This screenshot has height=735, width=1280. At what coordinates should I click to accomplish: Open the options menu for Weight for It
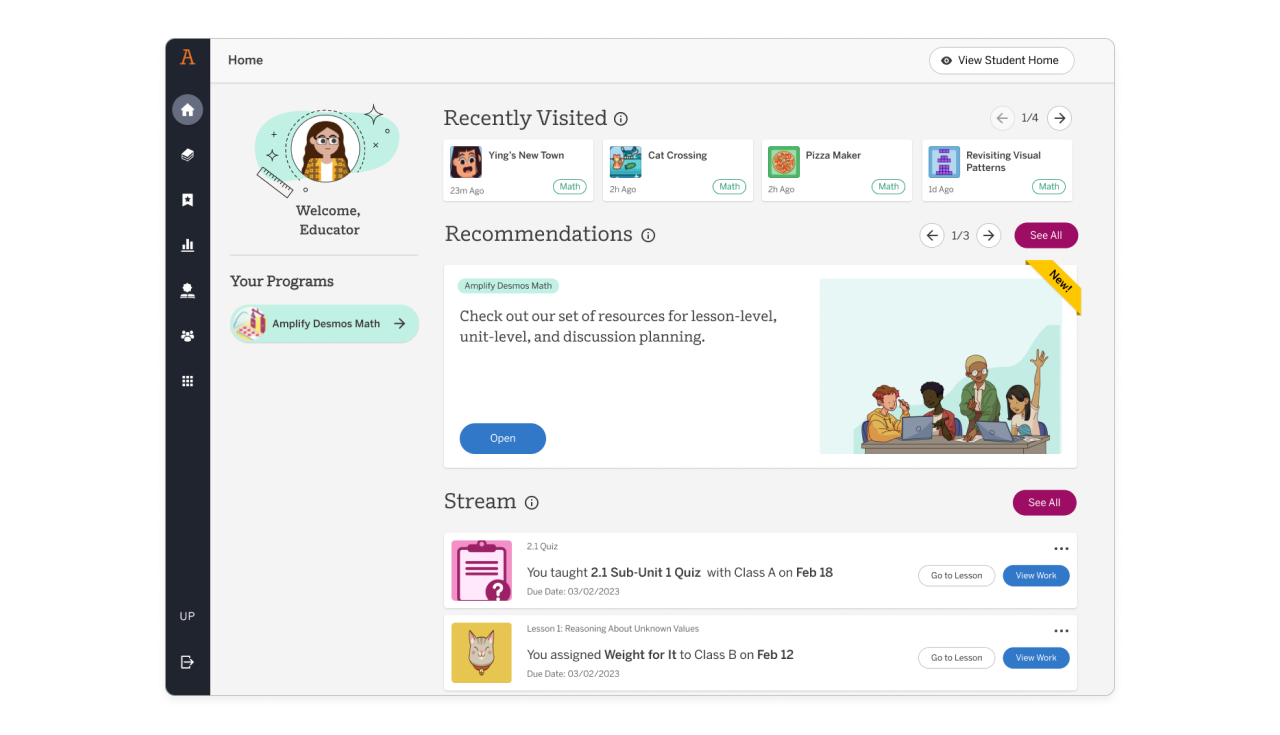pyautogui.click(x=1061, y=630)
